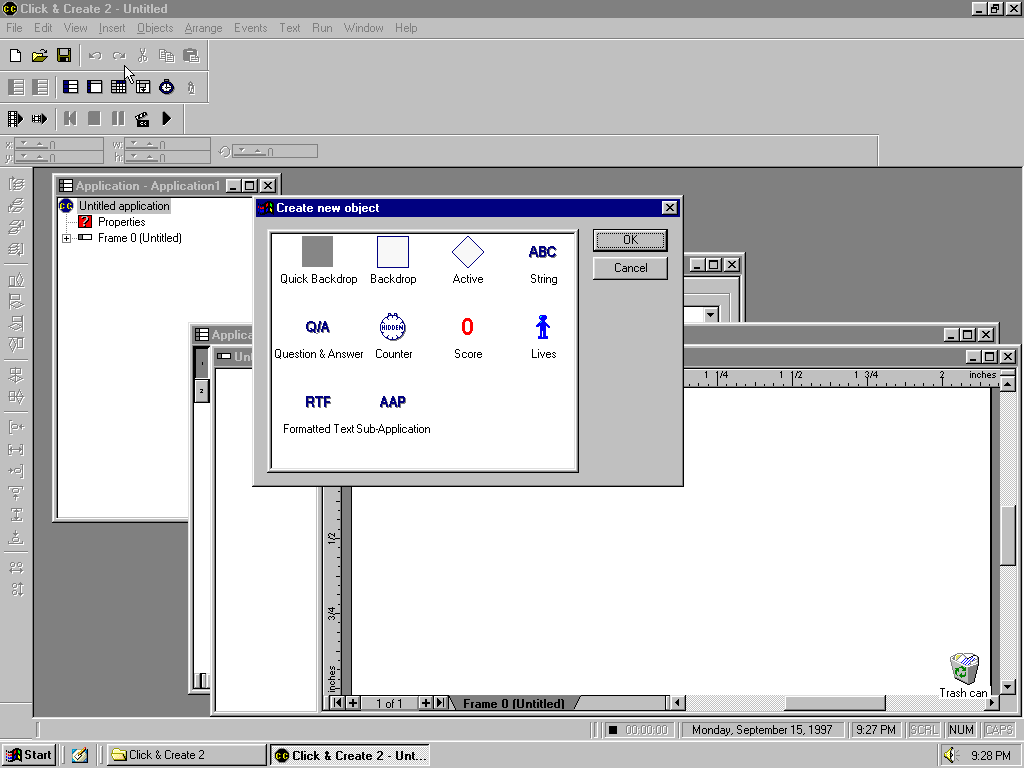This screenshot has height=768, width=1024.
Task: Choose the Sub-Application AAP object
Action: point(392,402)
